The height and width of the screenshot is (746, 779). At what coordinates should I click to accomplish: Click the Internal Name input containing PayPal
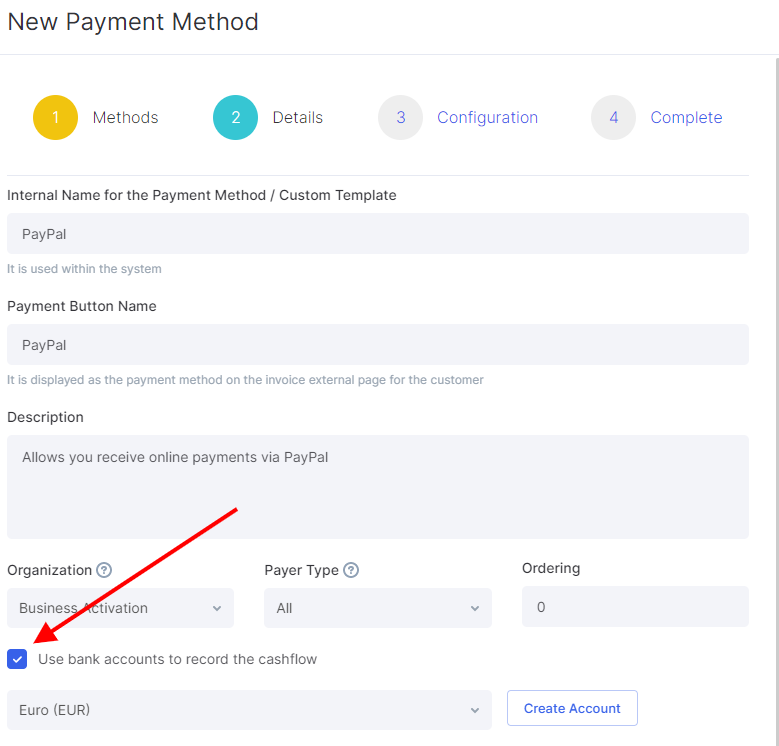[x=378, y=233]
